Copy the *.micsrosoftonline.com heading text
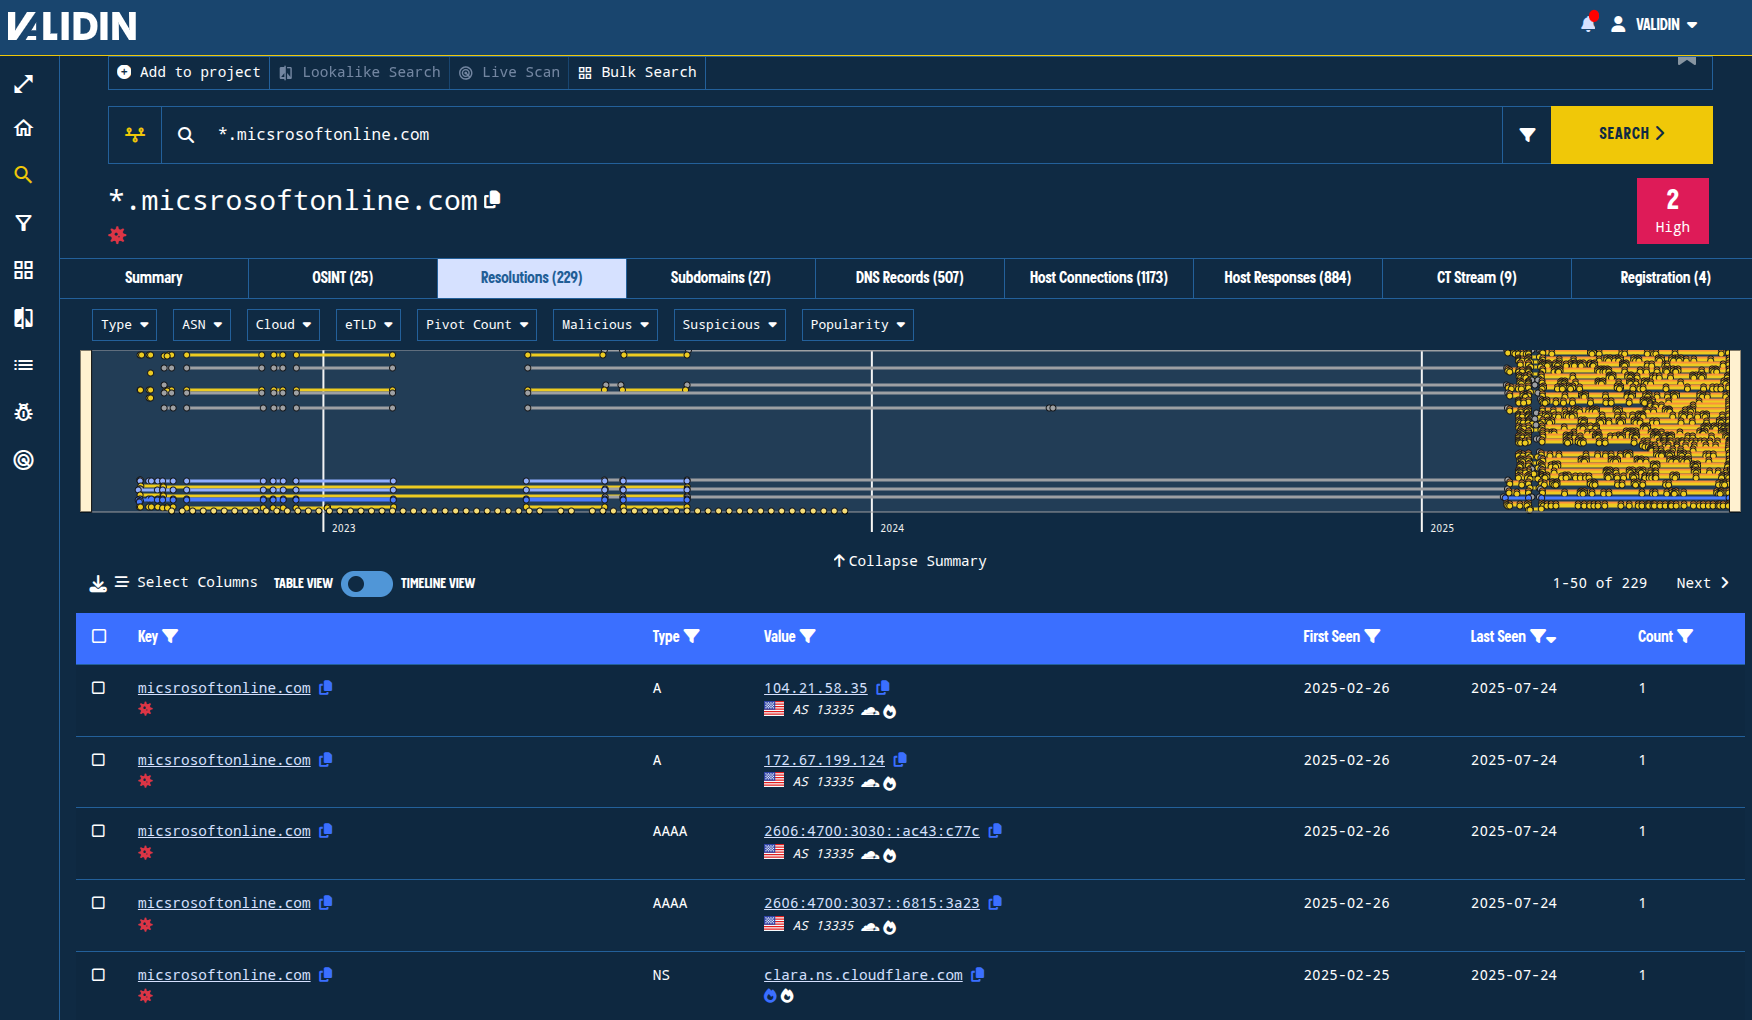Screen dimensions: 1752x1020 click(492, 200)
